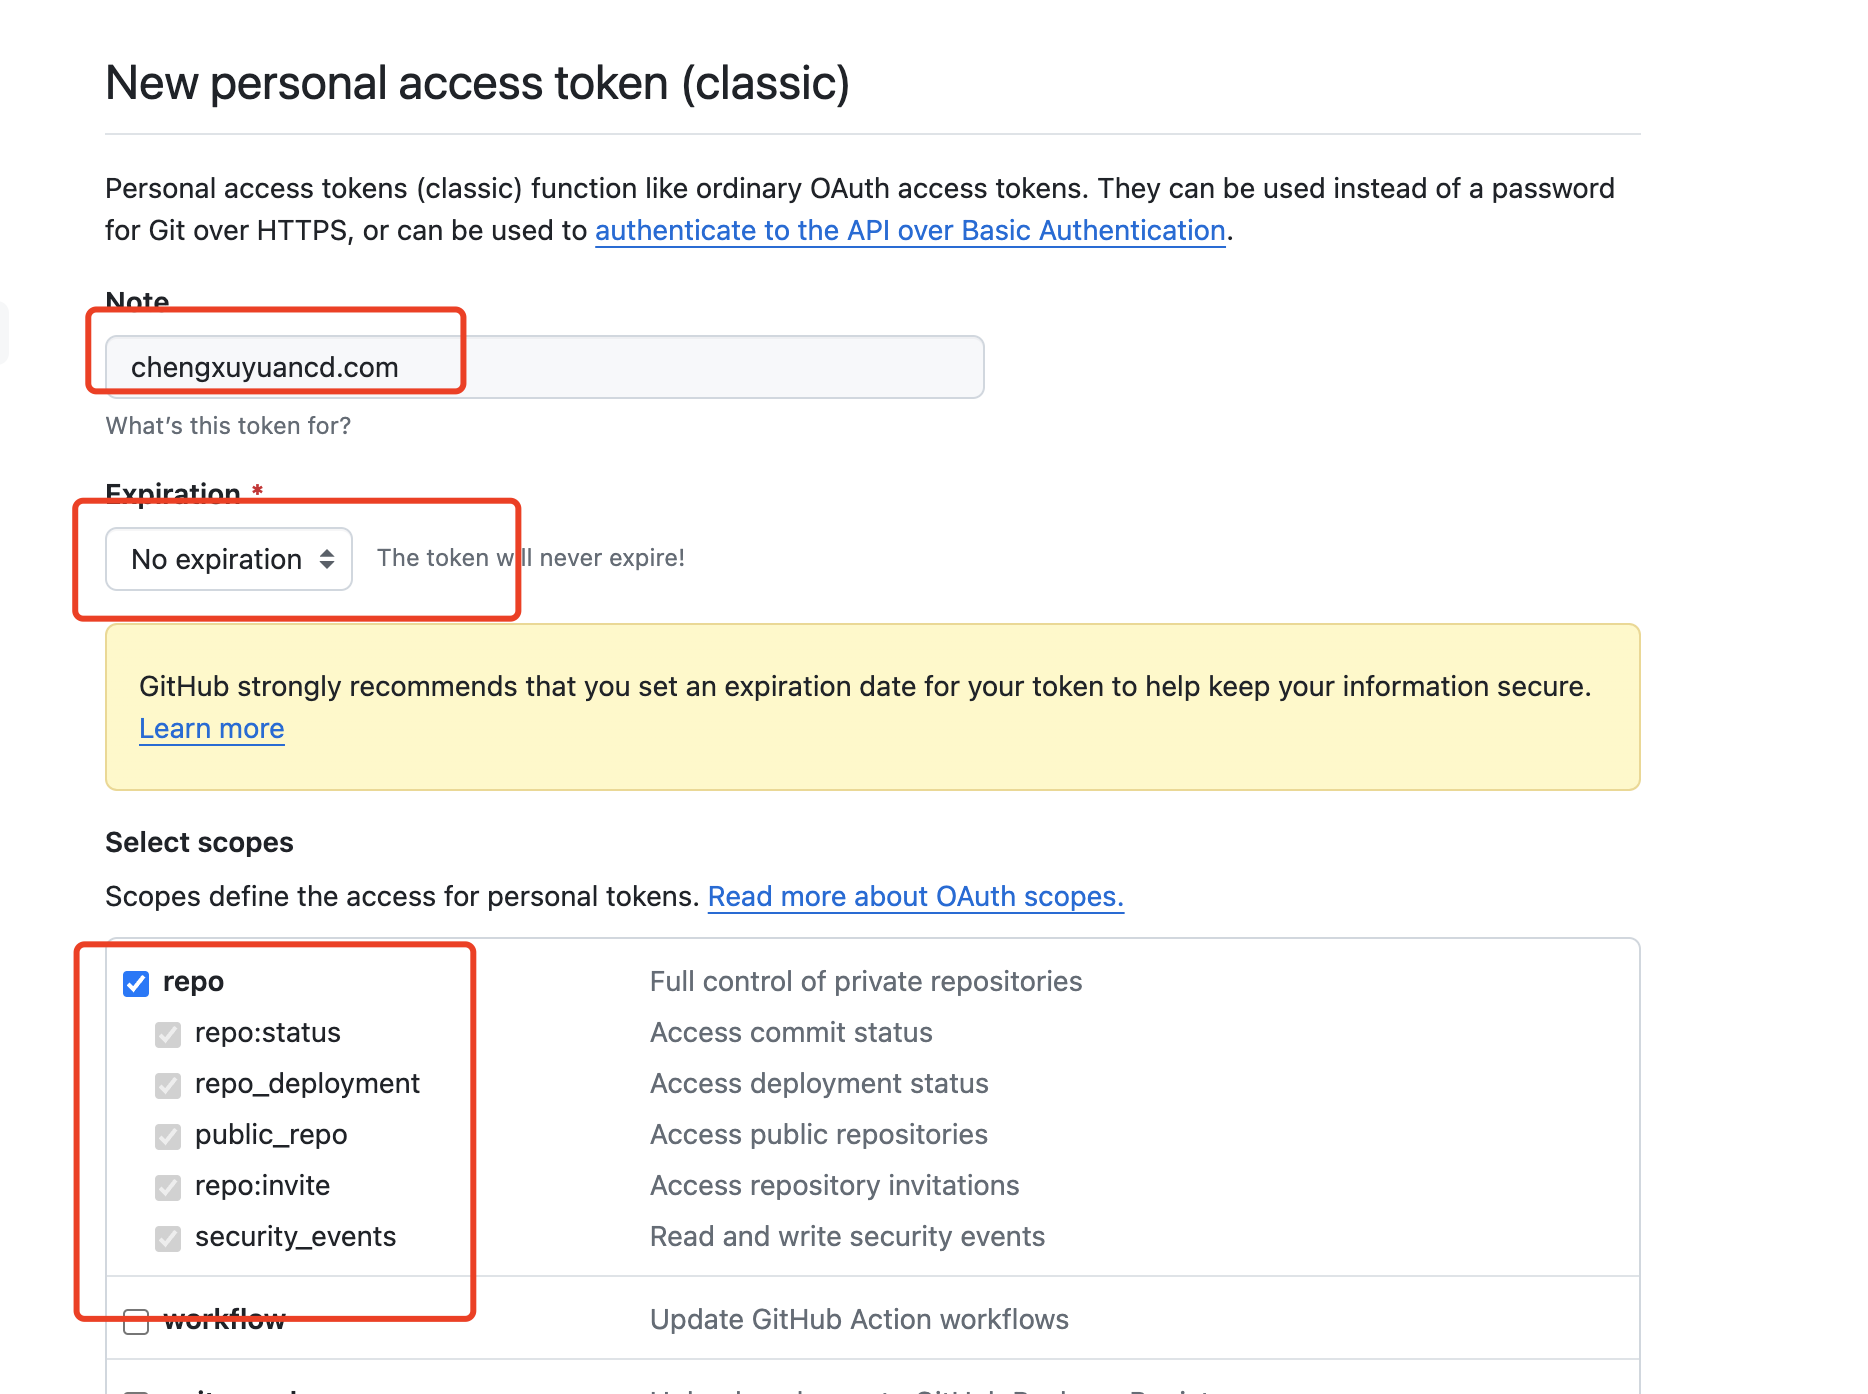Toggle the repo:invite checkbox
The width and height of the screenshot is (1868, 1394).
[x=168, y=1187]
